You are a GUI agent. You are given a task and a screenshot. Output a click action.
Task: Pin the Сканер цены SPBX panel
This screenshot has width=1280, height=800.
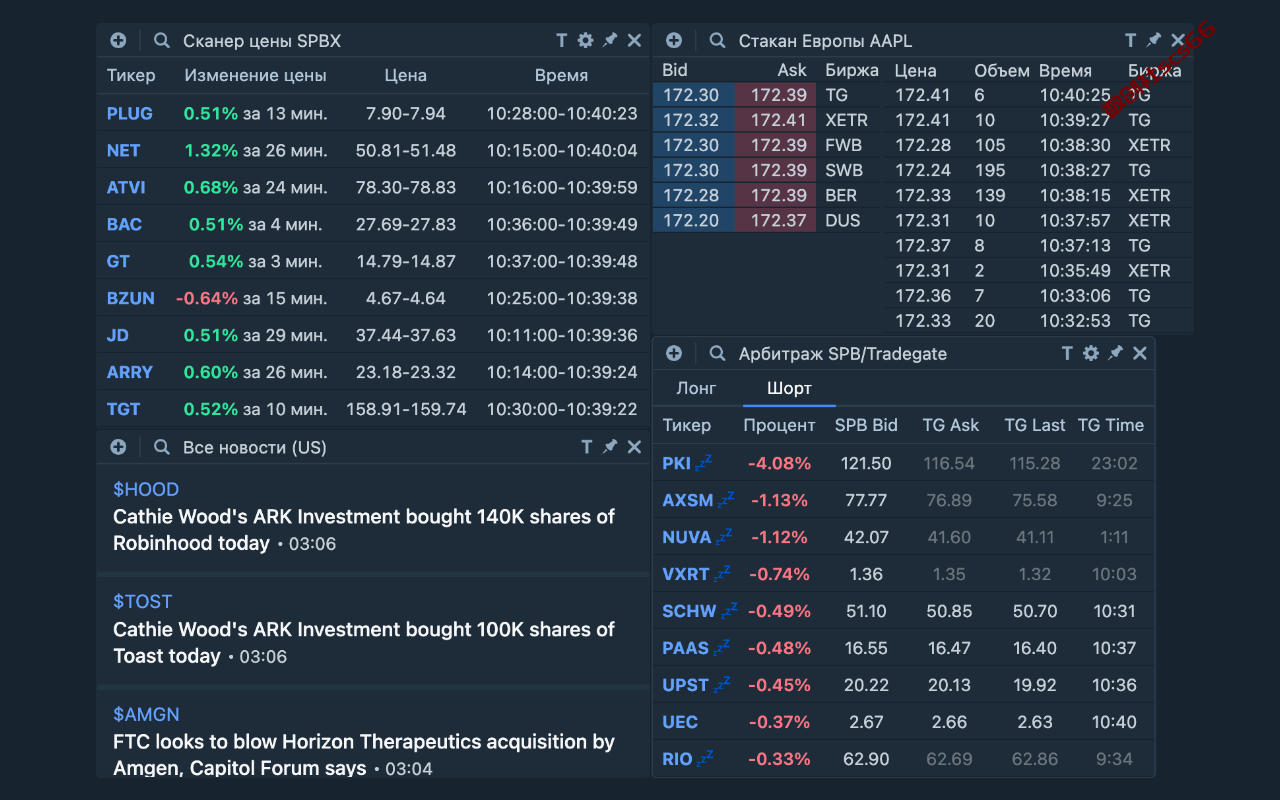click(610, 40)
